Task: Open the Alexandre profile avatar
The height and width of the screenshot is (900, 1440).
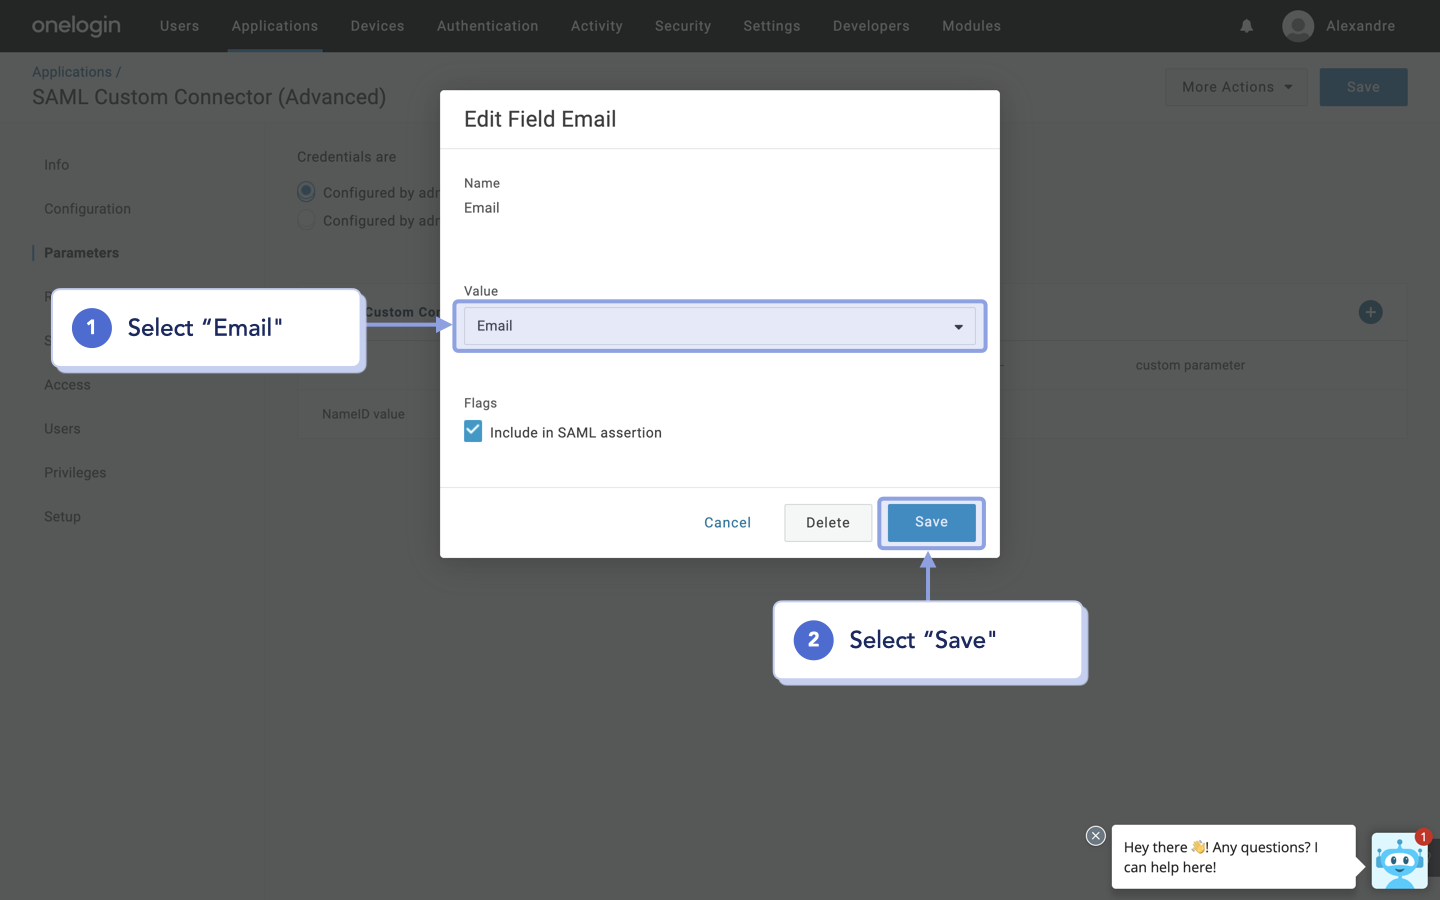Action: pyautogui.click(x=1297, y=26)
